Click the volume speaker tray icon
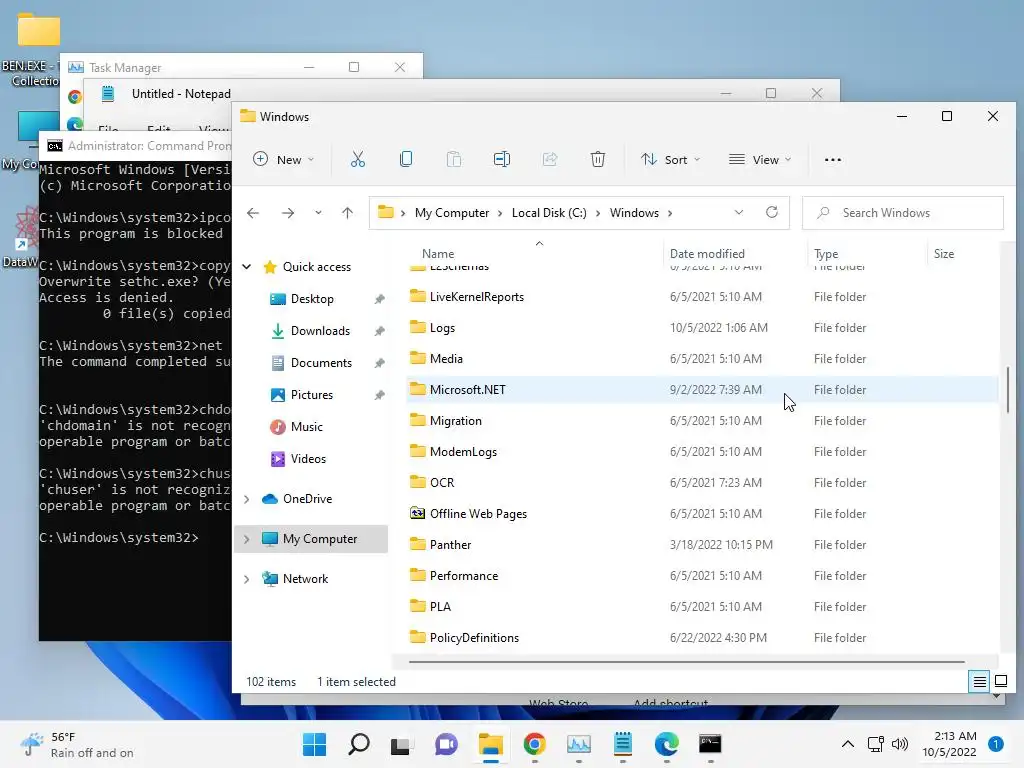 coord(900,744)
